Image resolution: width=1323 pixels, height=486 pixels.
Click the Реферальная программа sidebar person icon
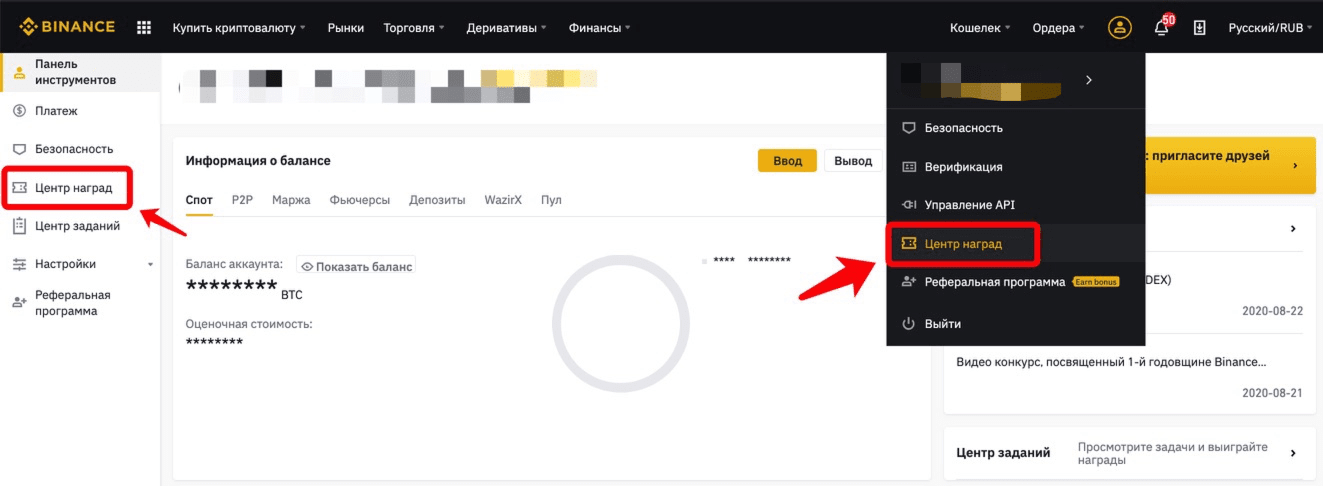19,302
